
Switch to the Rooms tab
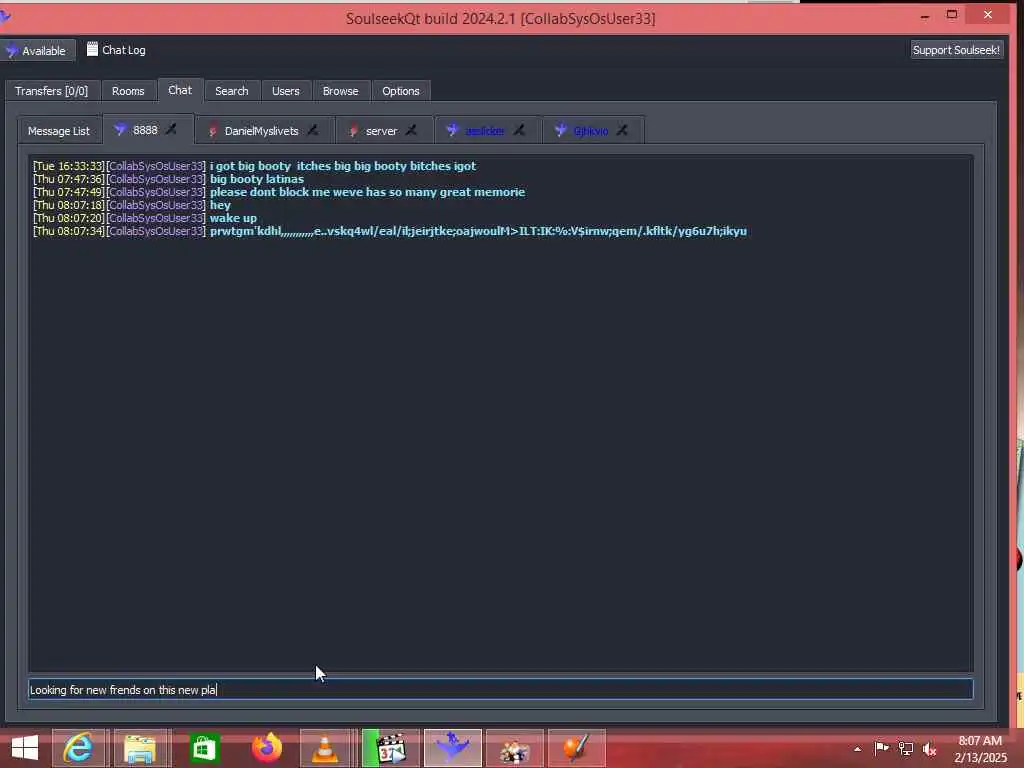(x=128, y=91)
